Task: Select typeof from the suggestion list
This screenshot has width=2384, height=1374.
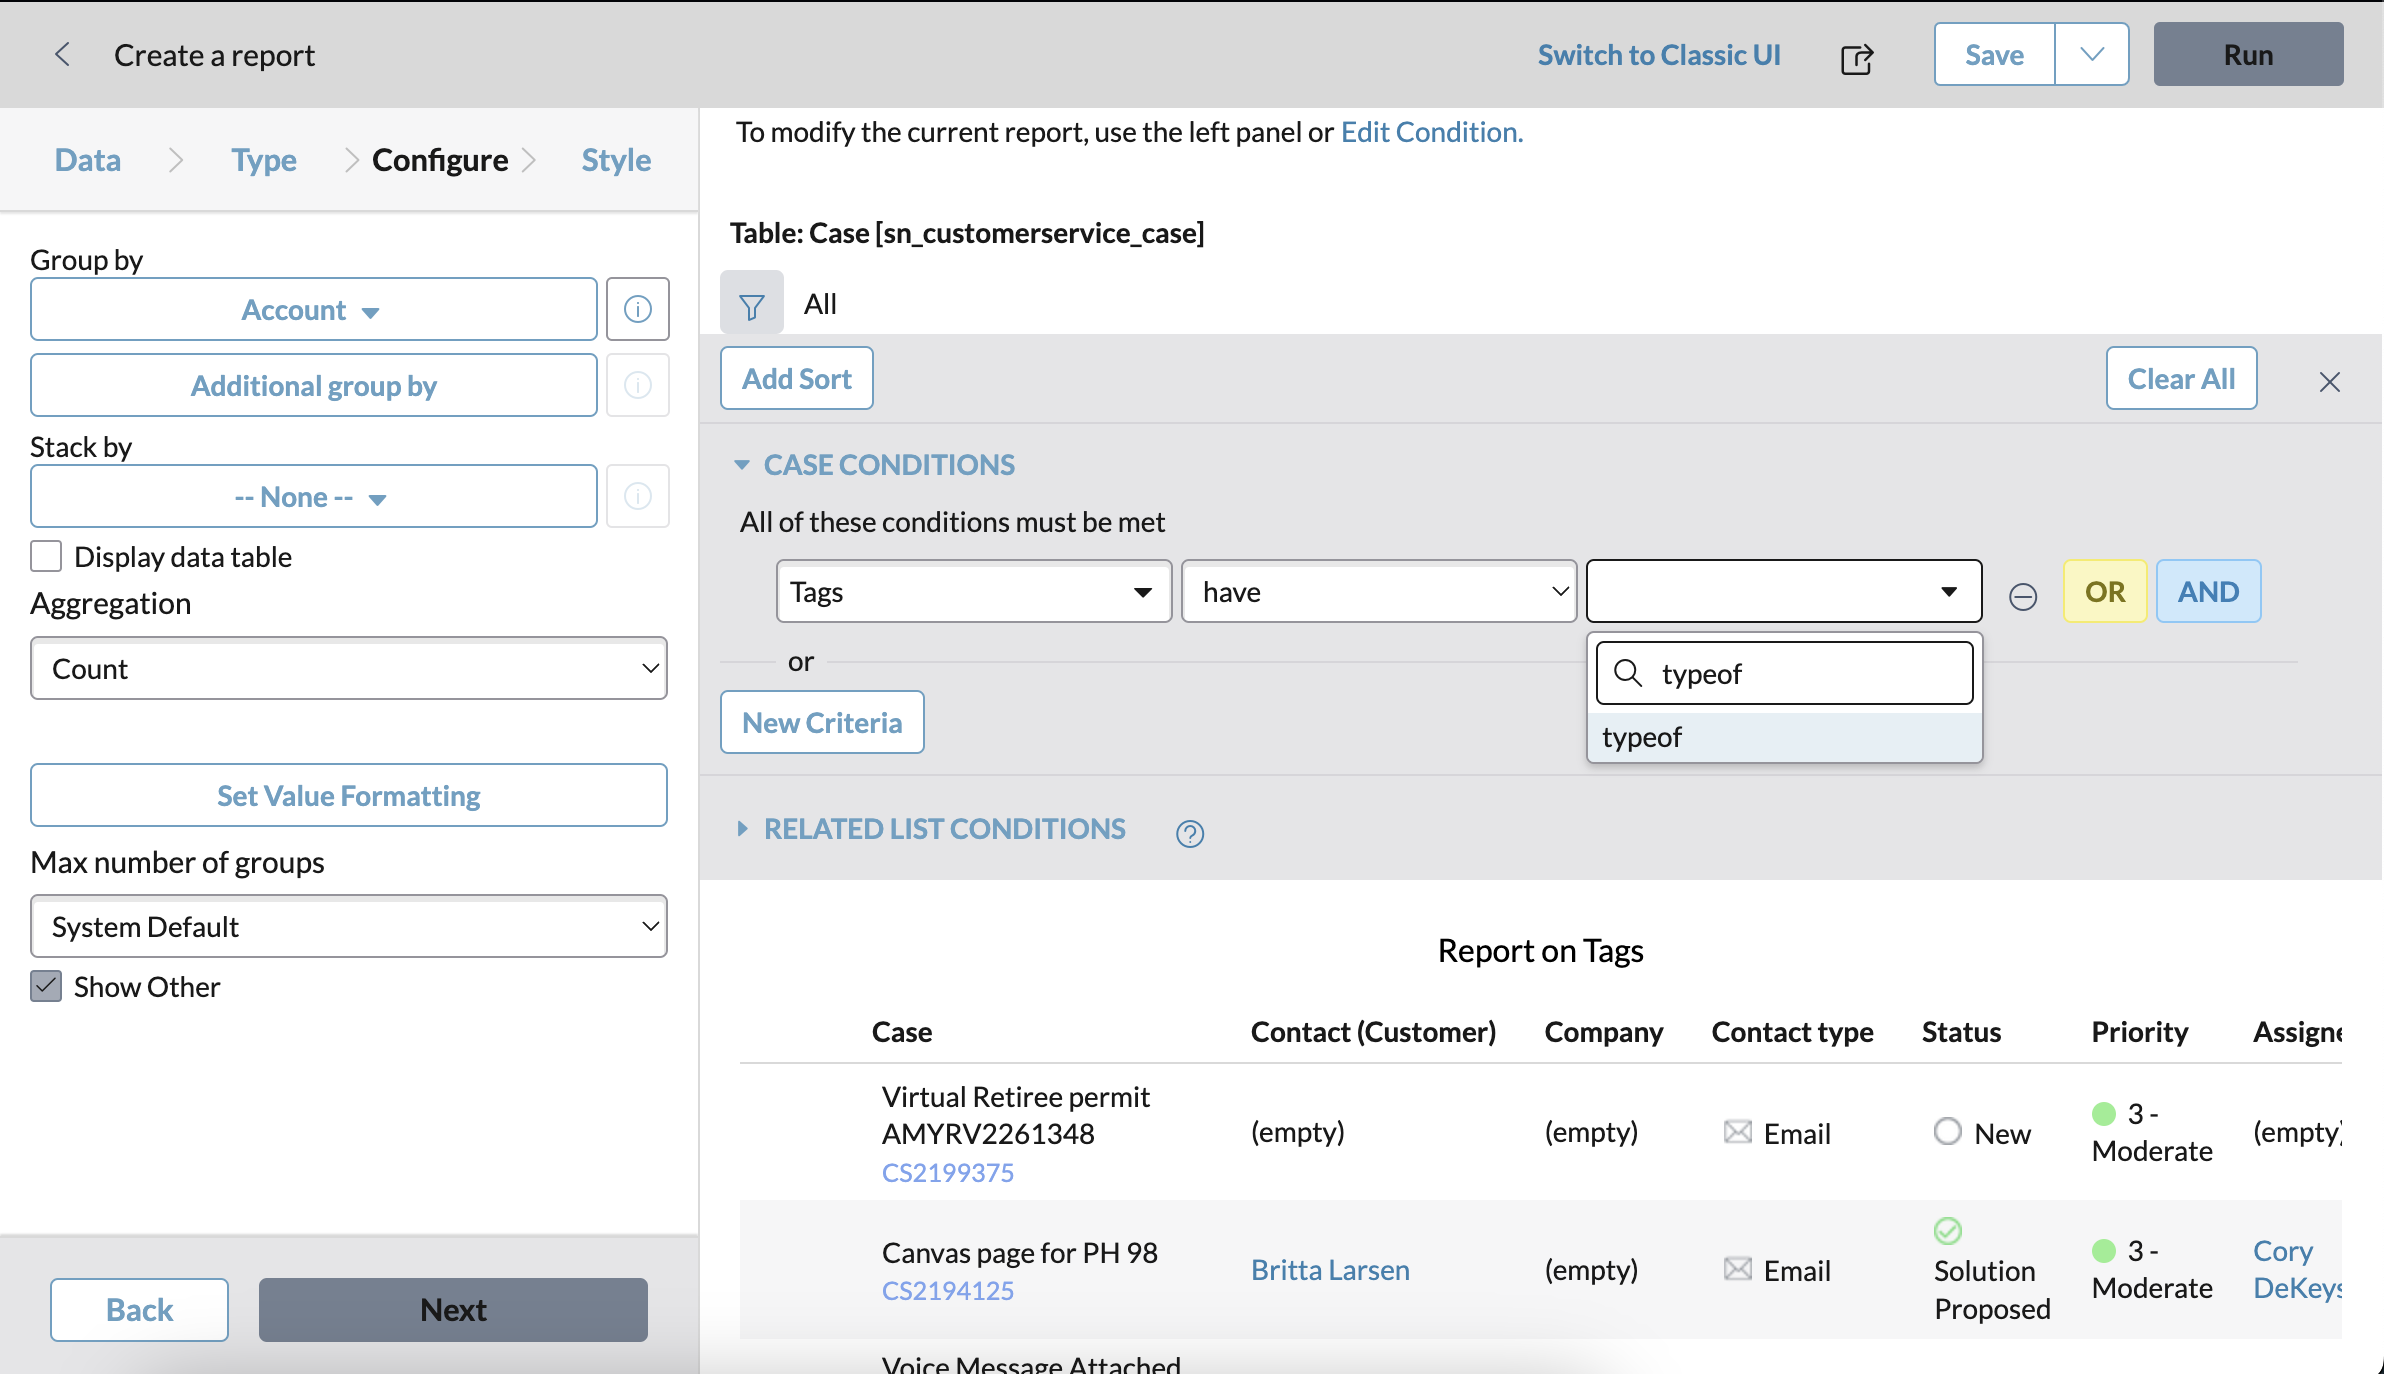Action: [x=1642, y=737]
